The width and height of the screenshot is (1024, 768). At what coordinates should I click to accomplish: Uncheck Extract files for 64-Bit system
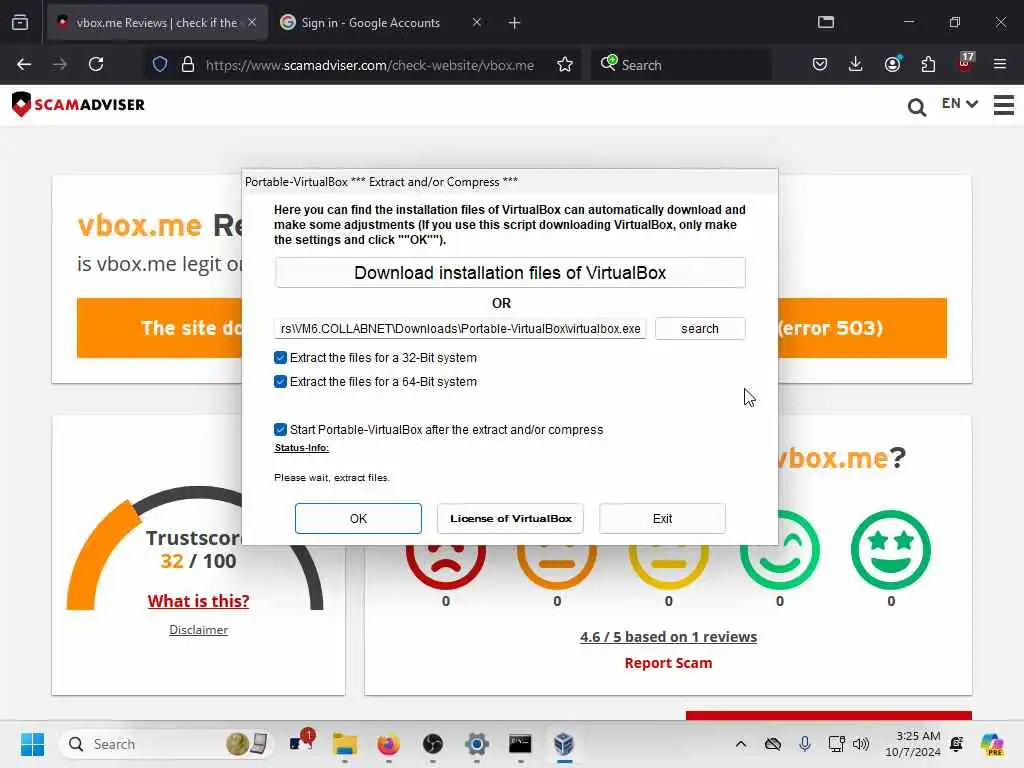pyautogui.click(x=280, y=381)
